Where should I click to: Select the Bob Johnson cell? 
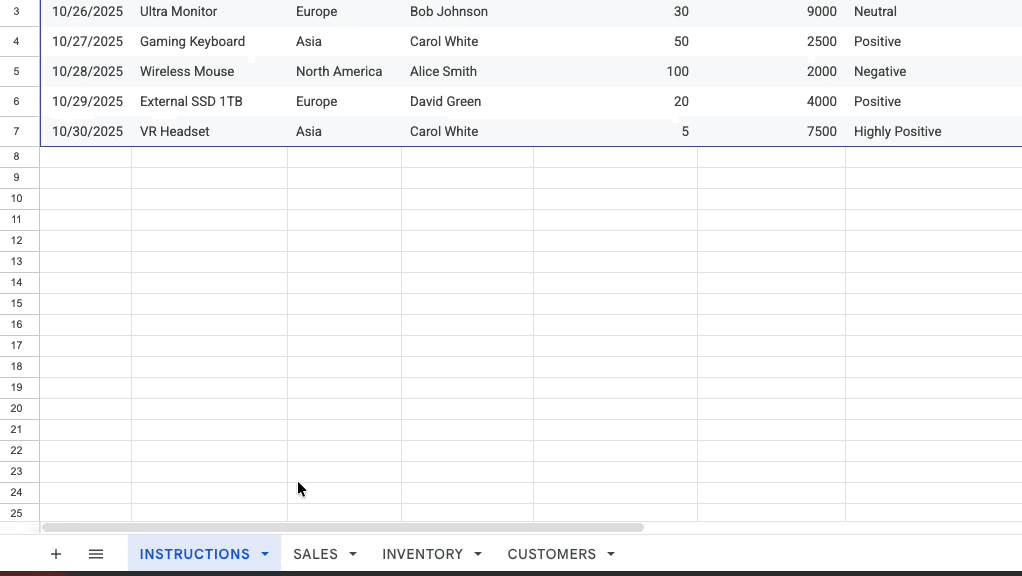point(467,12)
